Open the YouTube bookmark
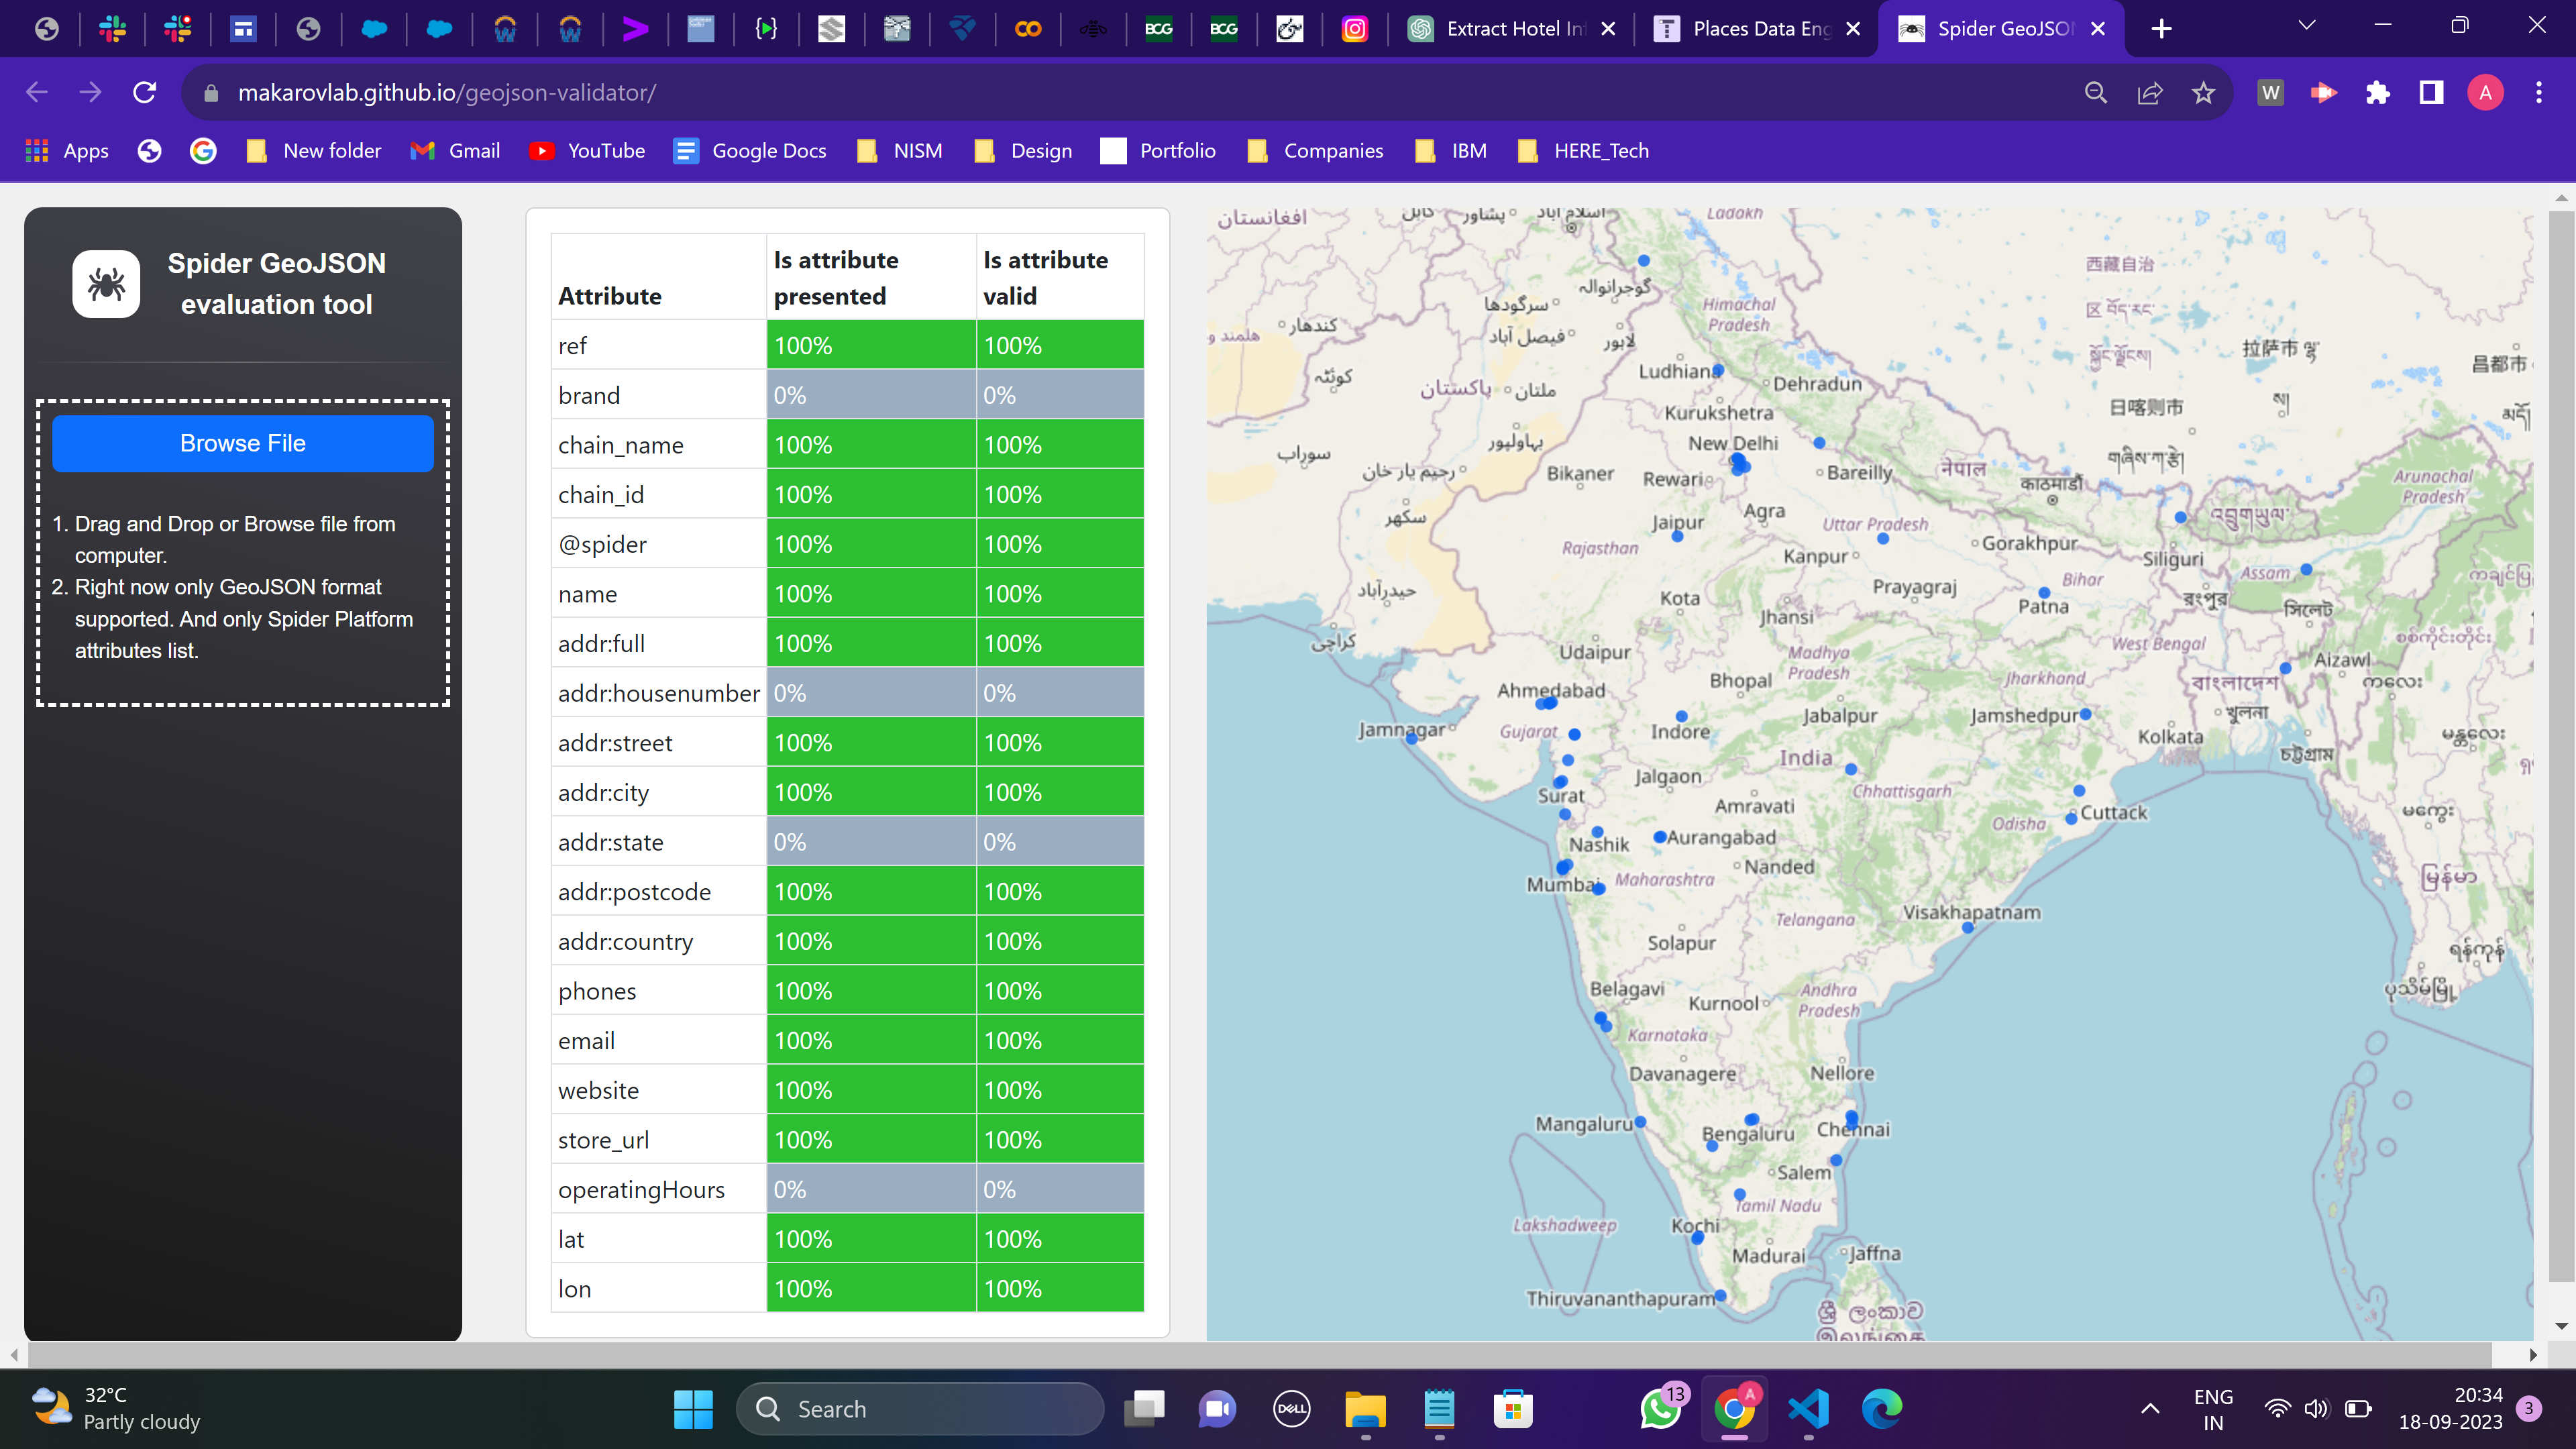The height and width of the screenshot is (1449, 2576). 588,151
